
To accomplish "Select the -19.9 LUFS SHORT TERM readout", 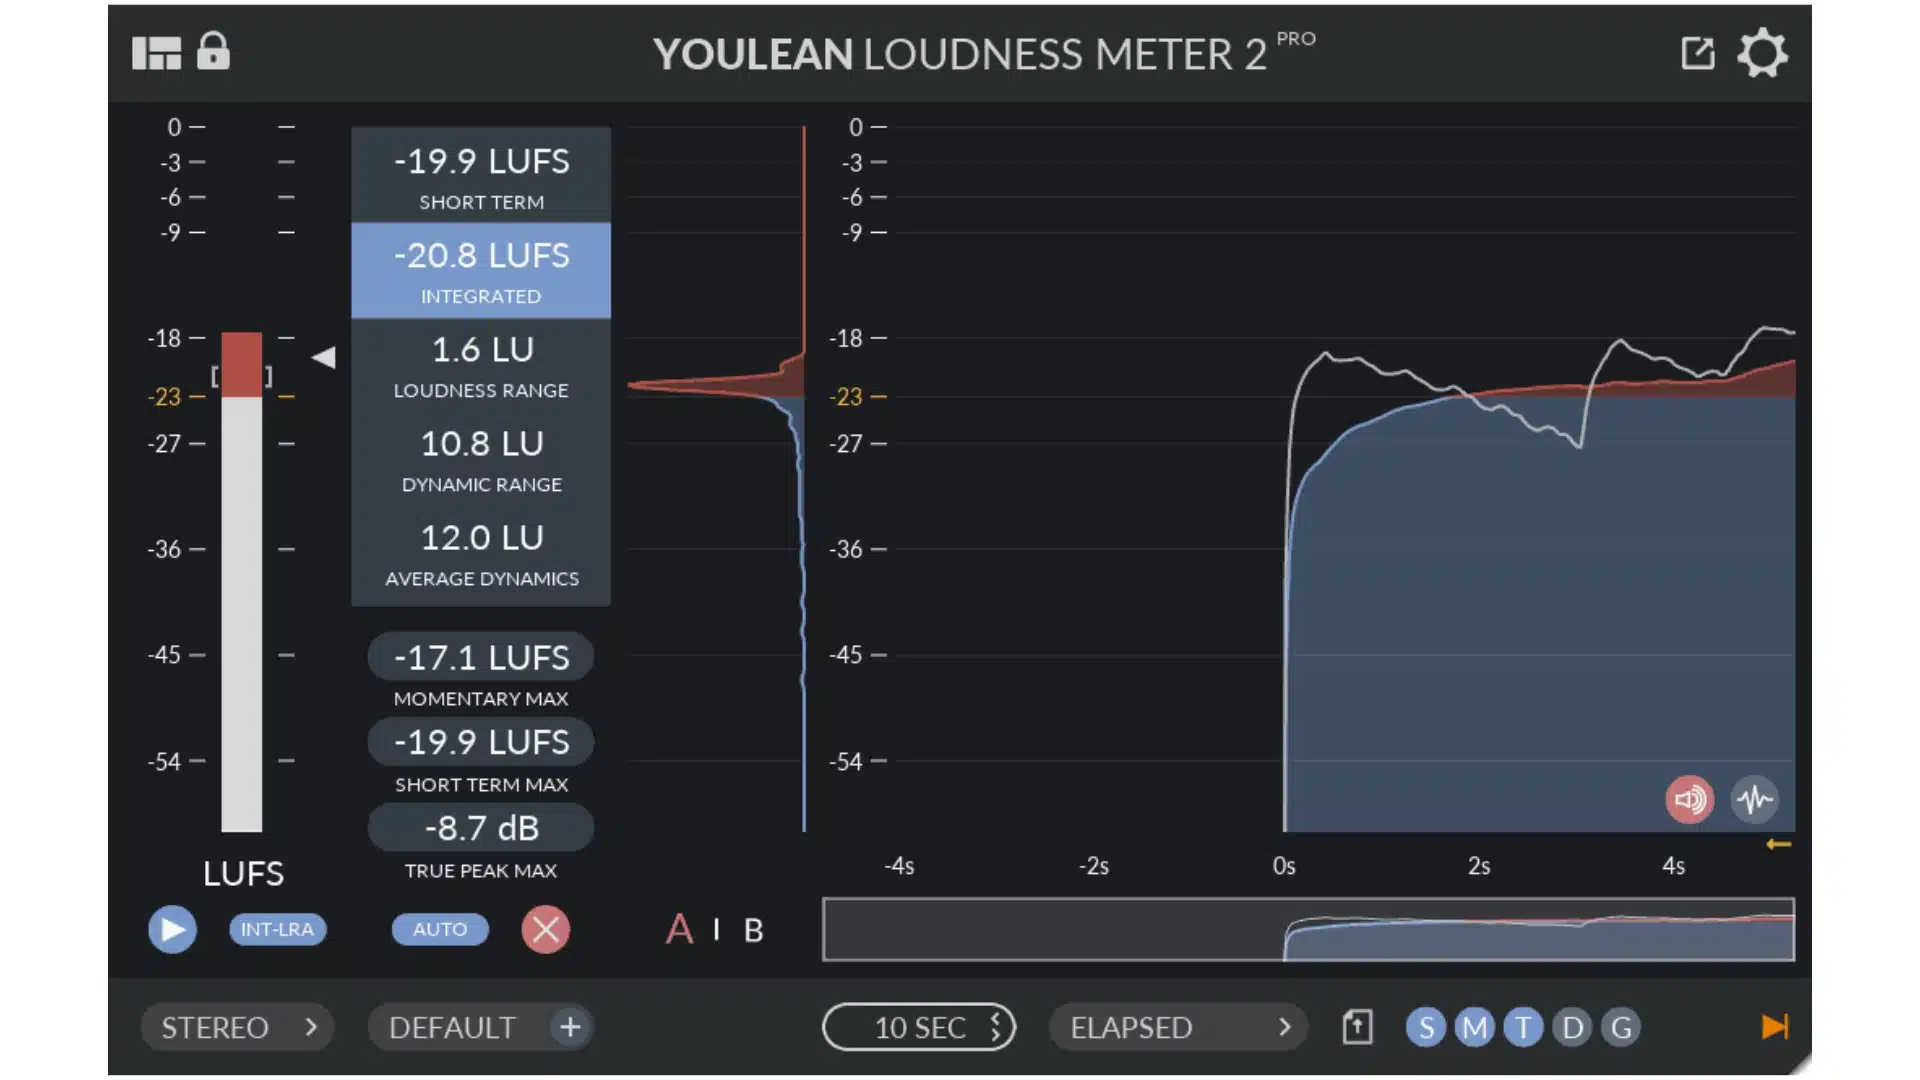I will 481,175.
